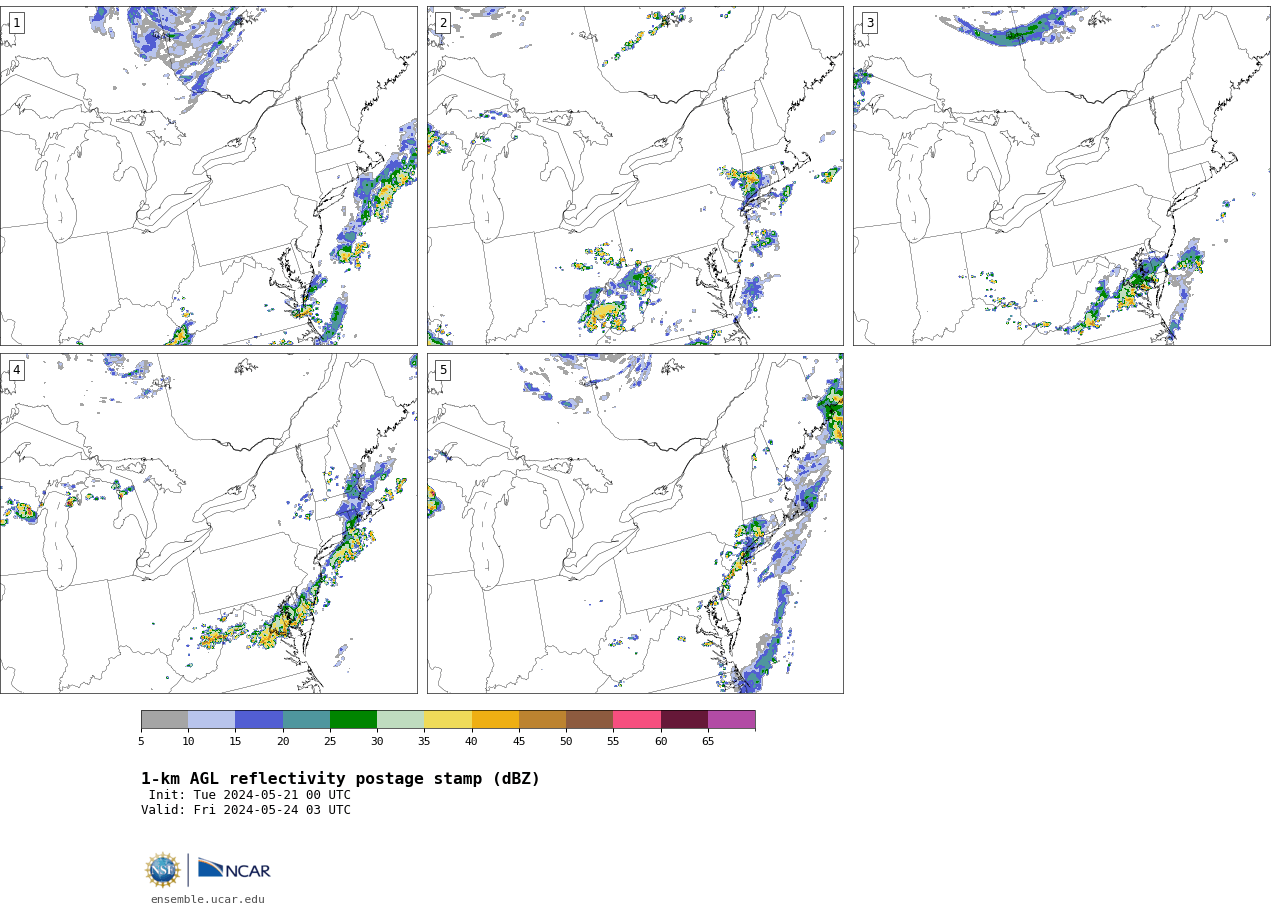Click the panel number 3 label

[x=869, y=23]
